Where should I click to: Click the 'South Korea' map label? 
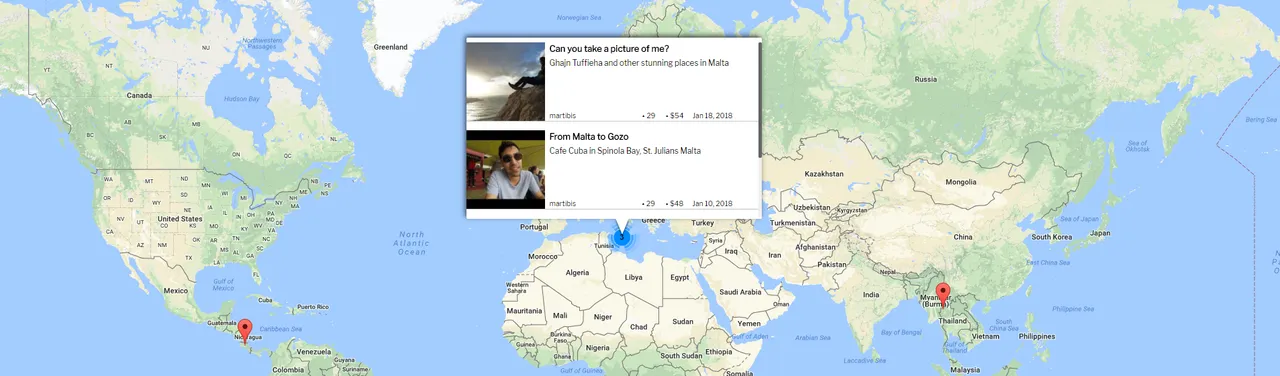coord(1052,237)
